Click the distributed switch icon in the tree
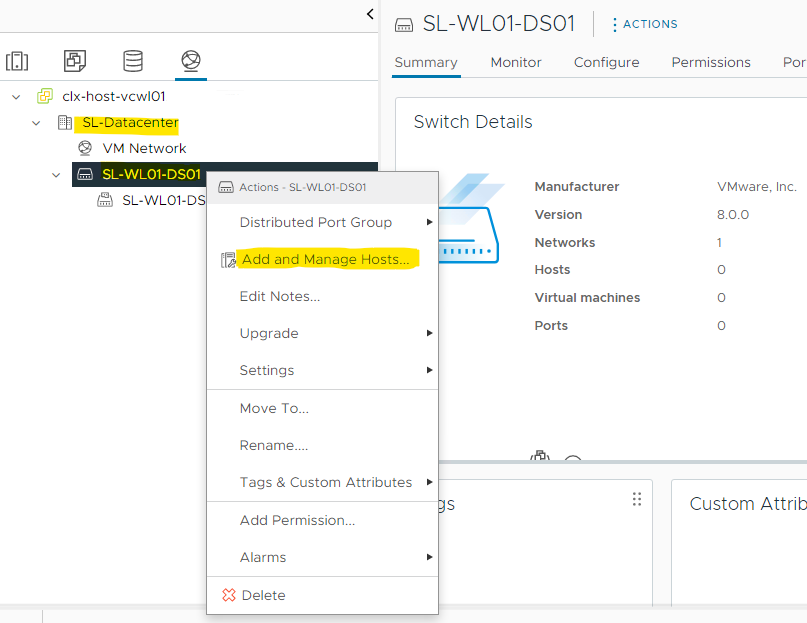The image size is (807, 623). click(85, 174)
